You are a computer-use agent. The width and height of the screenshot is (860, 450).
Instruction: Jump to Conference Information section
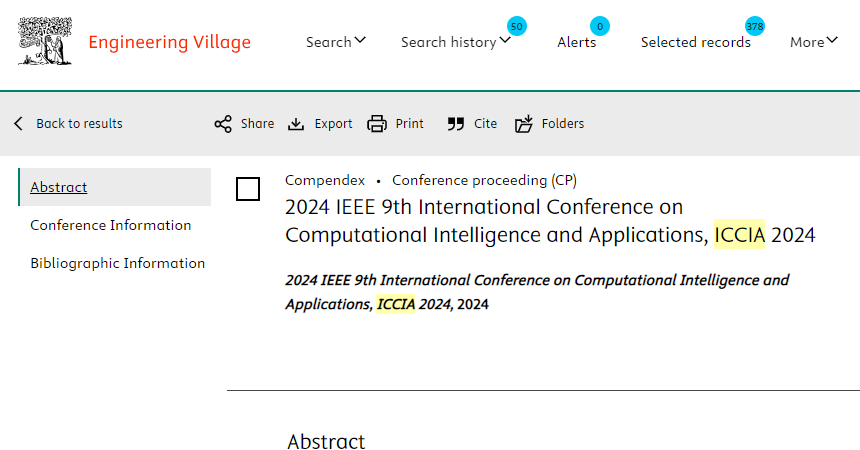[111, 225]
